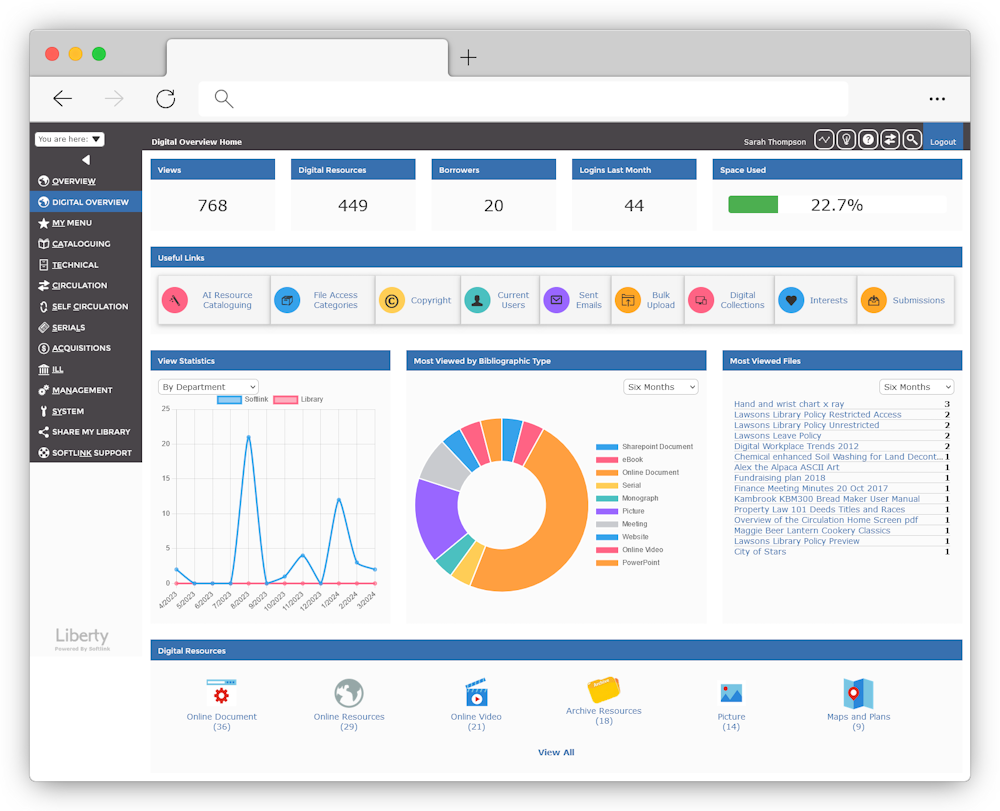Screen dimensions: 1000x811
Task: Open File Access Categories
Action: pos(322,299)
